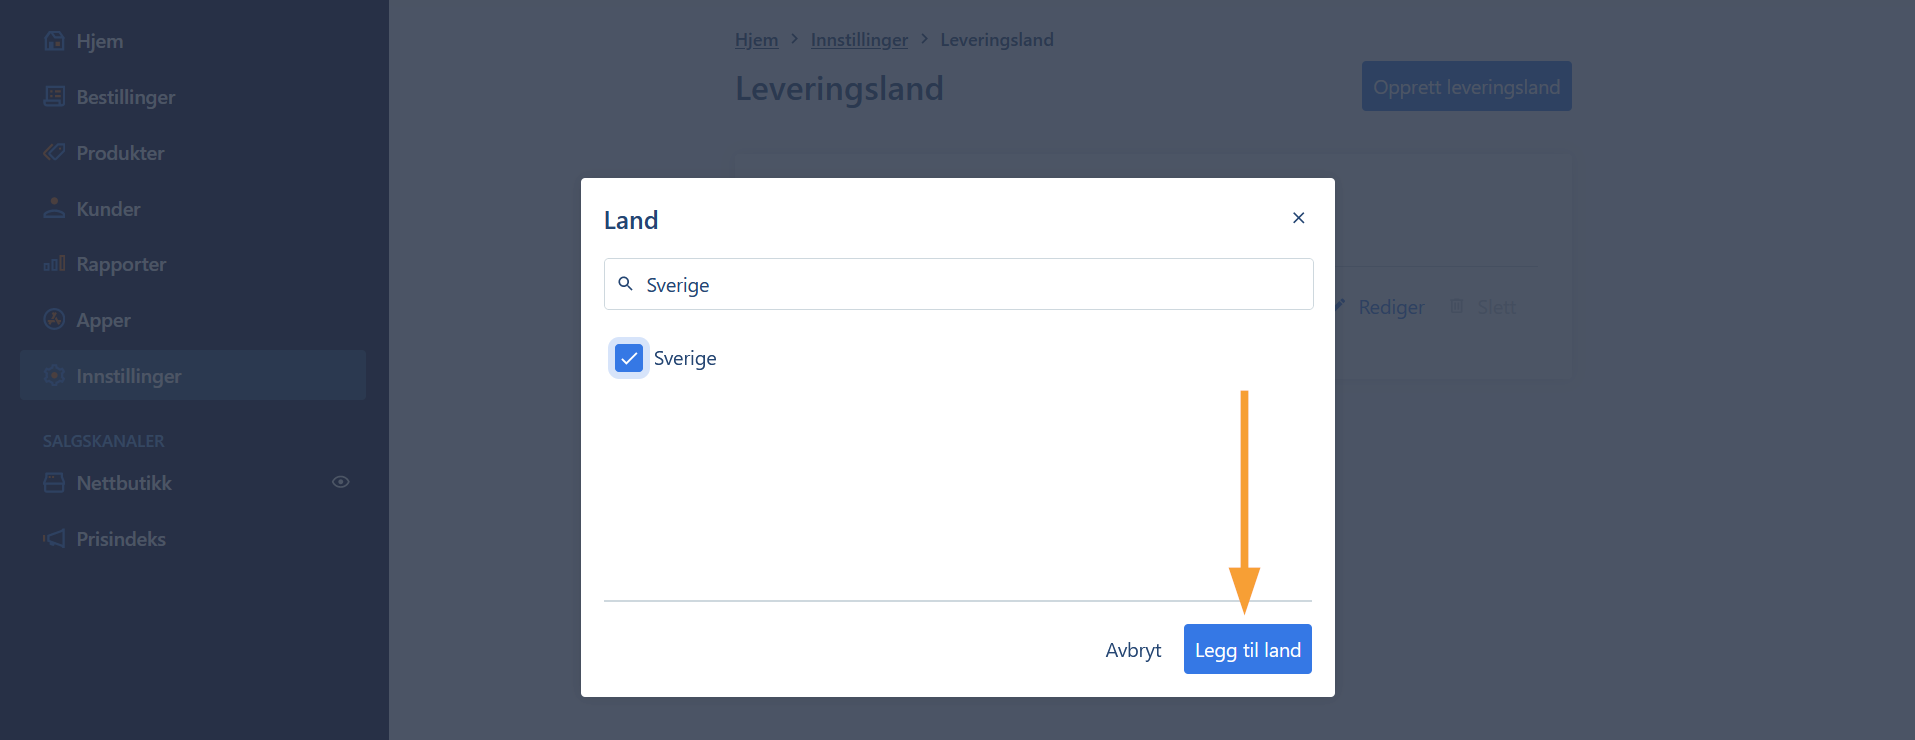
Task: Click the Legg til land button
Action: [1247, 649]
